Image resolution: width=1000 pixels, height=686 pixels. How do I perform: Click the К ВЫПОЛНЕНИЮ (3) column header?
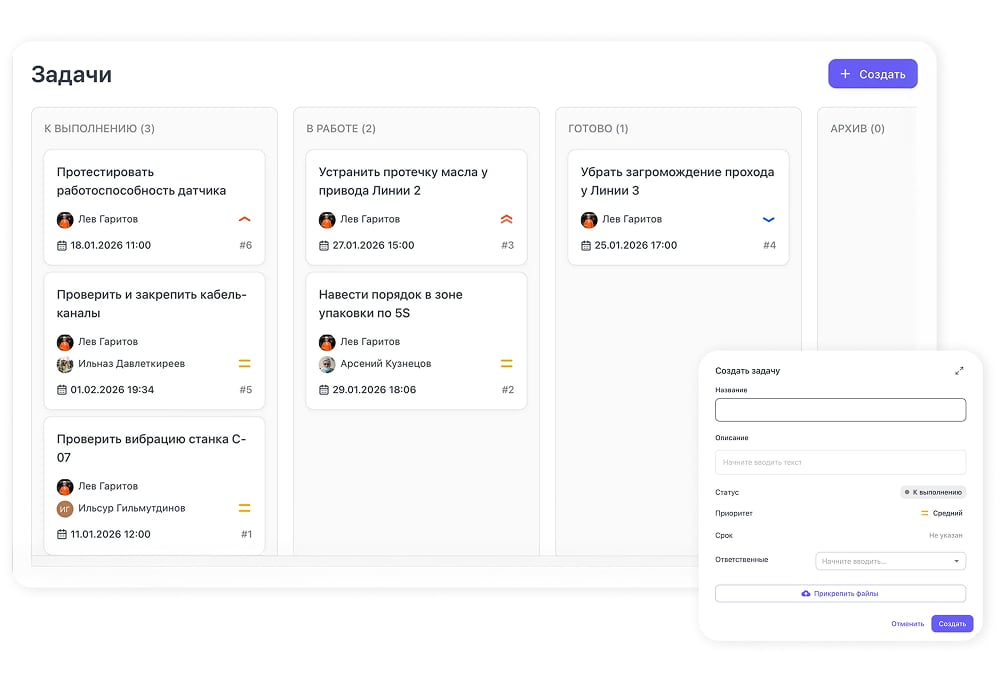tap(99, 129)
